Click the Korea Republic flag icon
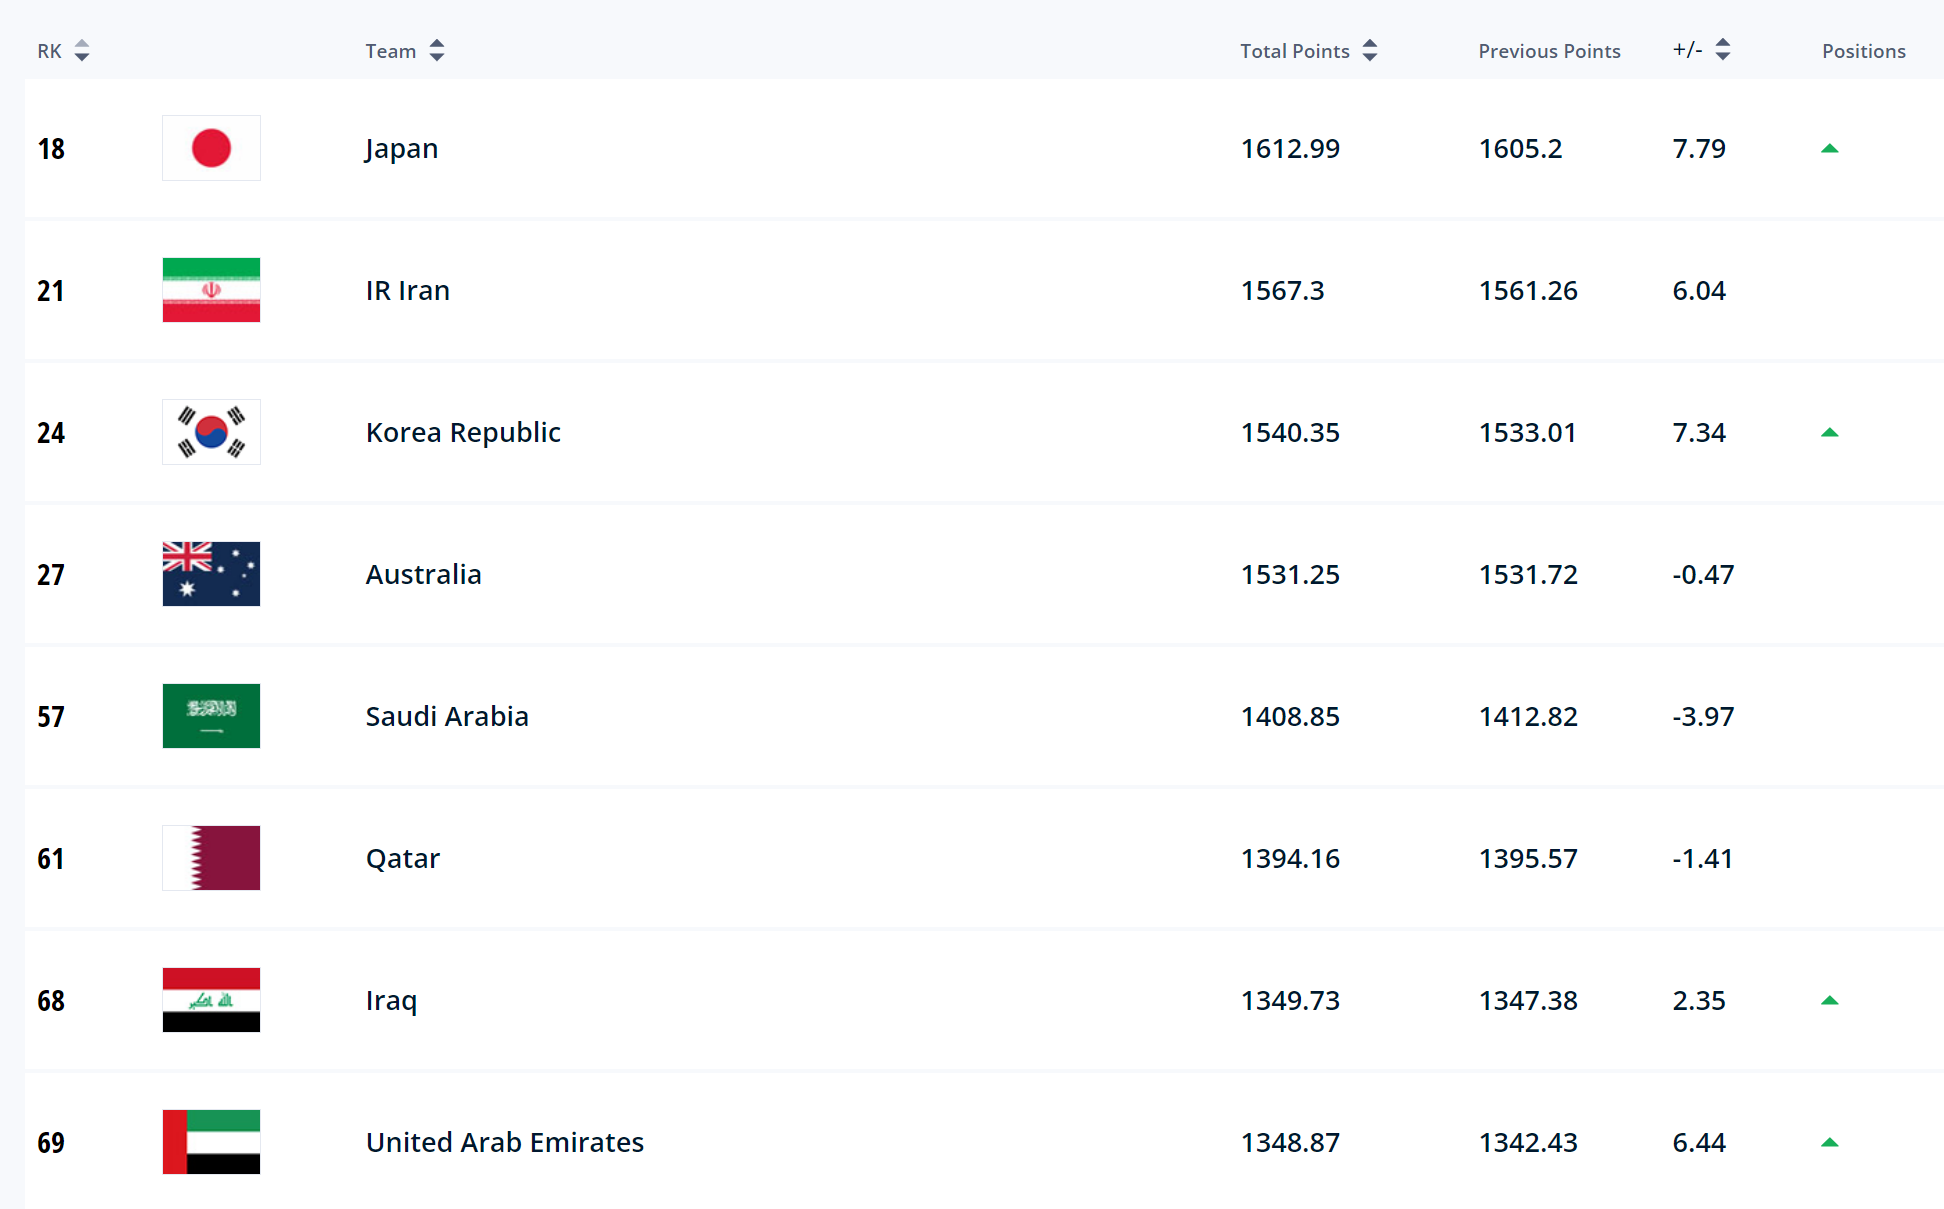 point(211,432)
